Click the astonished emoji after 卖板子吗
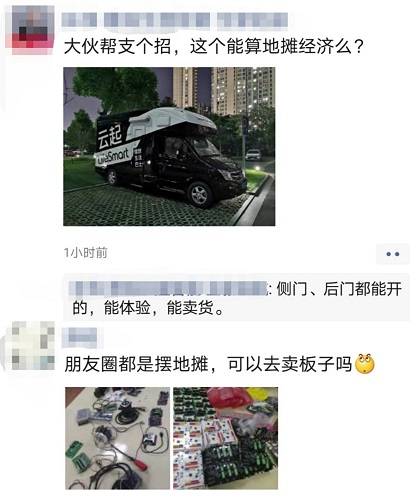Viewport: 420px width, 500px height. point(365,363)
